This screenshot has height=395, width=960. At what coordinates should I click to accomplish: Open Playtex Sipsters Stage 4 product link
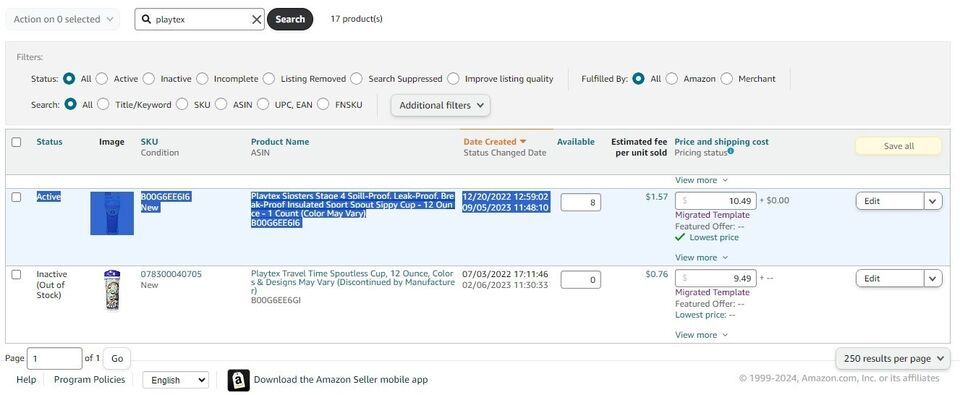click(x=353, y=205)
